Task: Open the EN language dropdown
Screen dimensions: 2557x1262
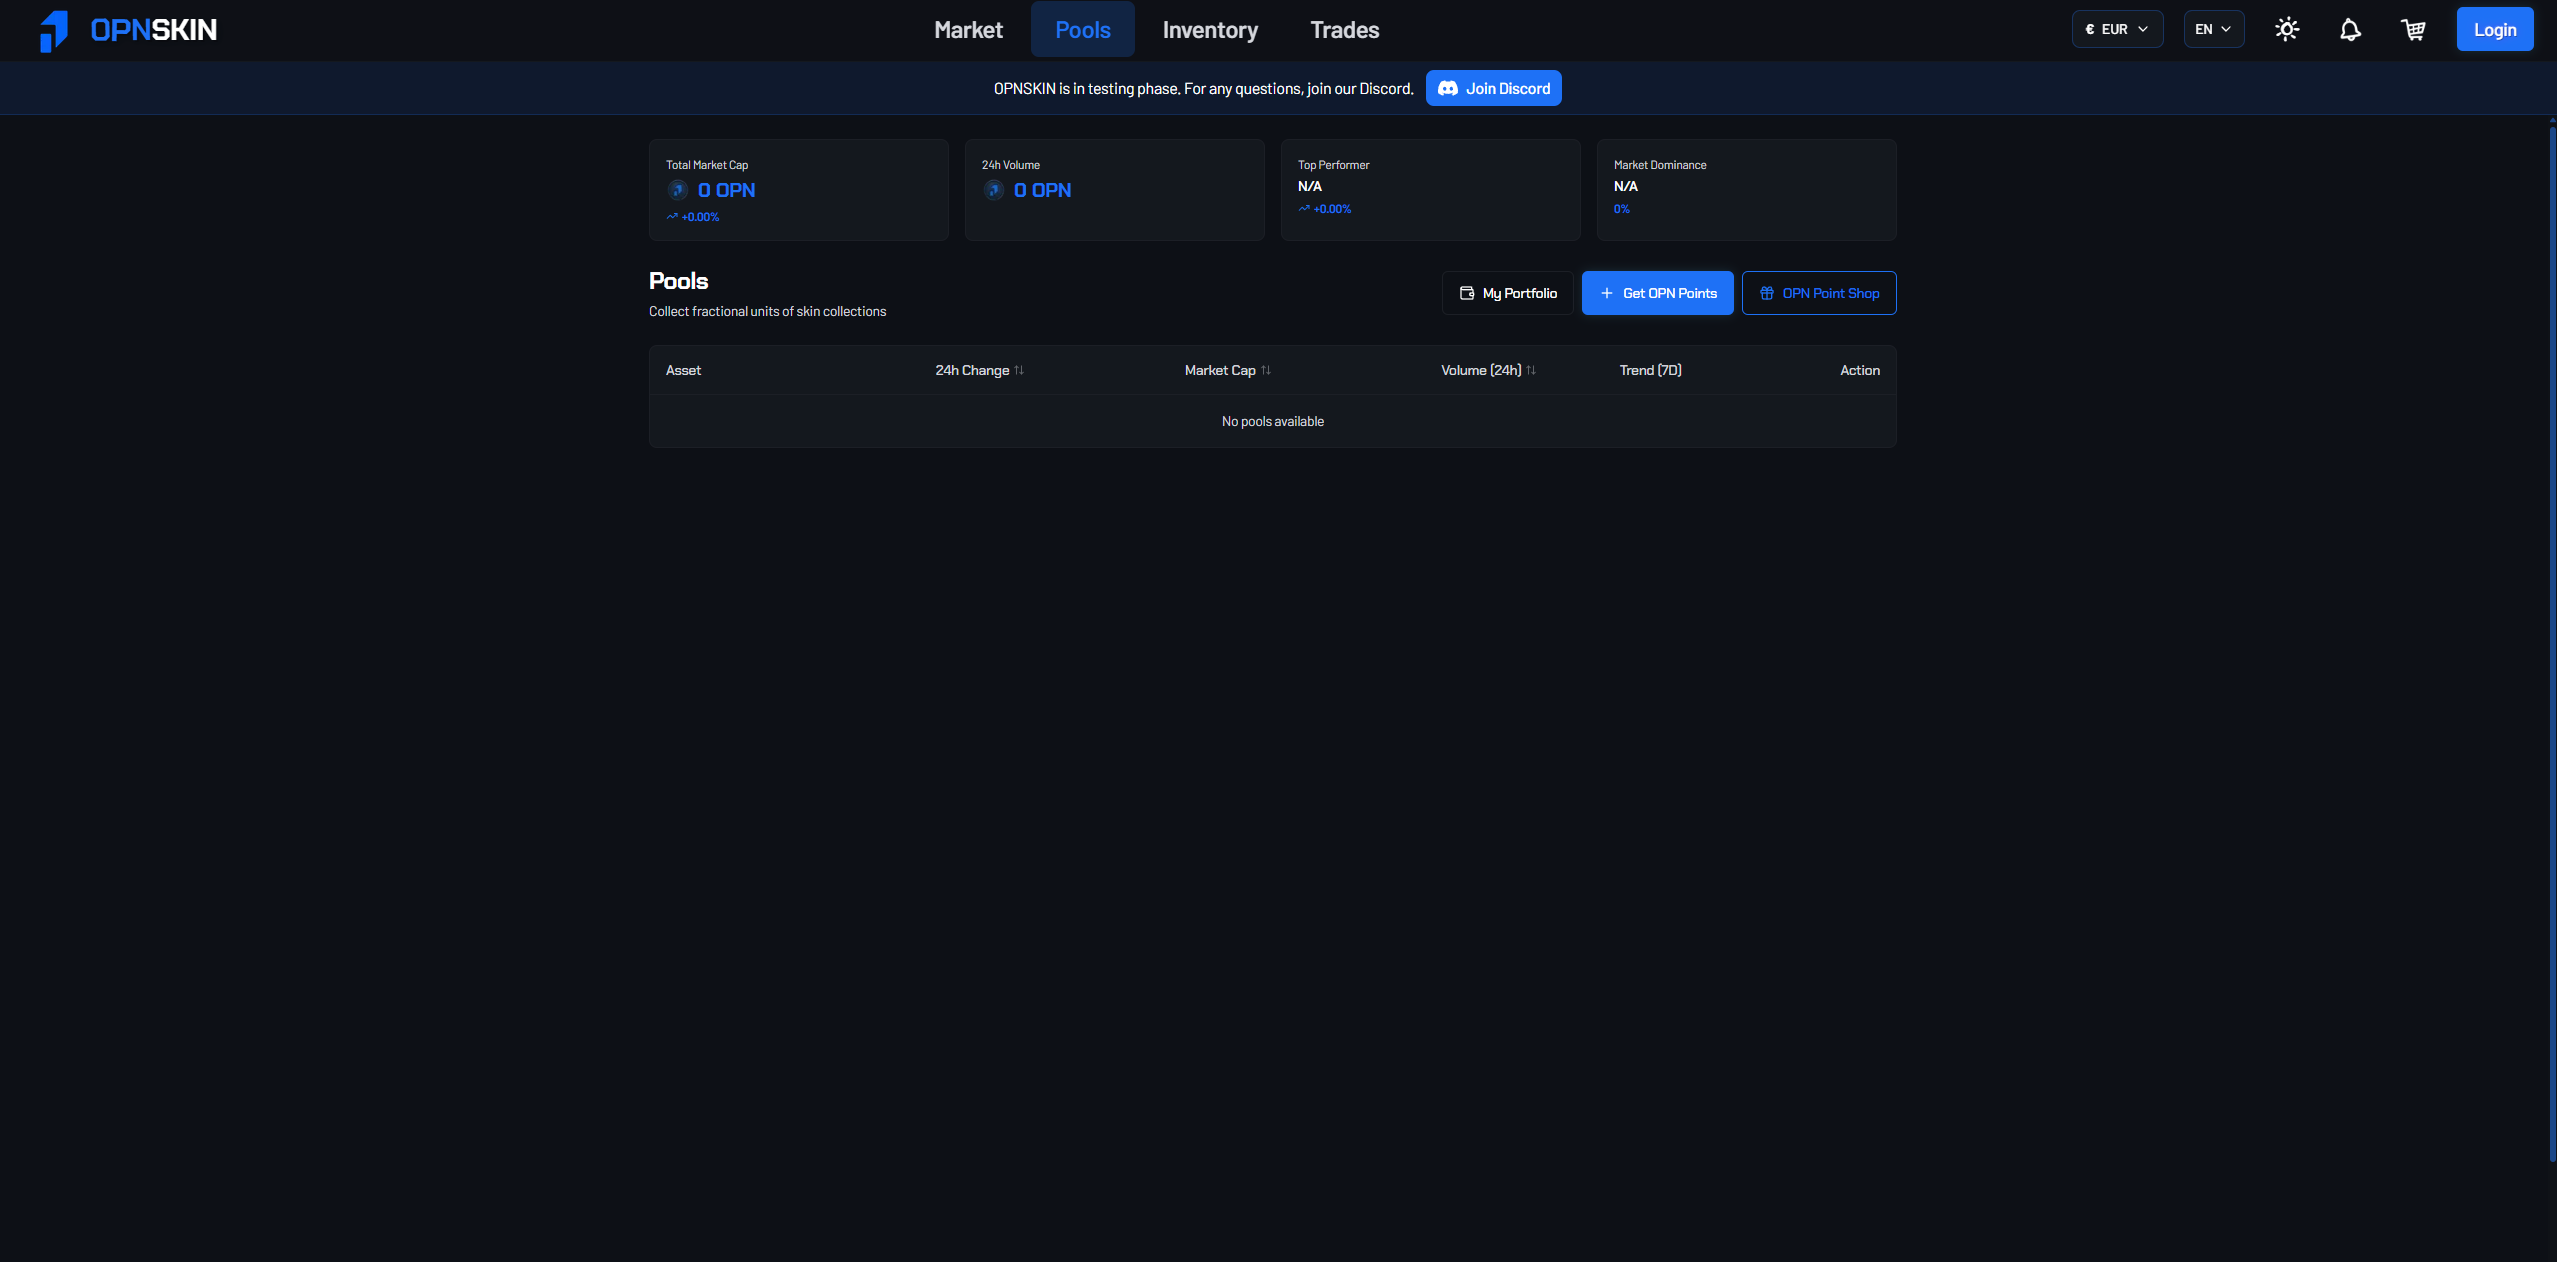Action: click(2213, 30)
